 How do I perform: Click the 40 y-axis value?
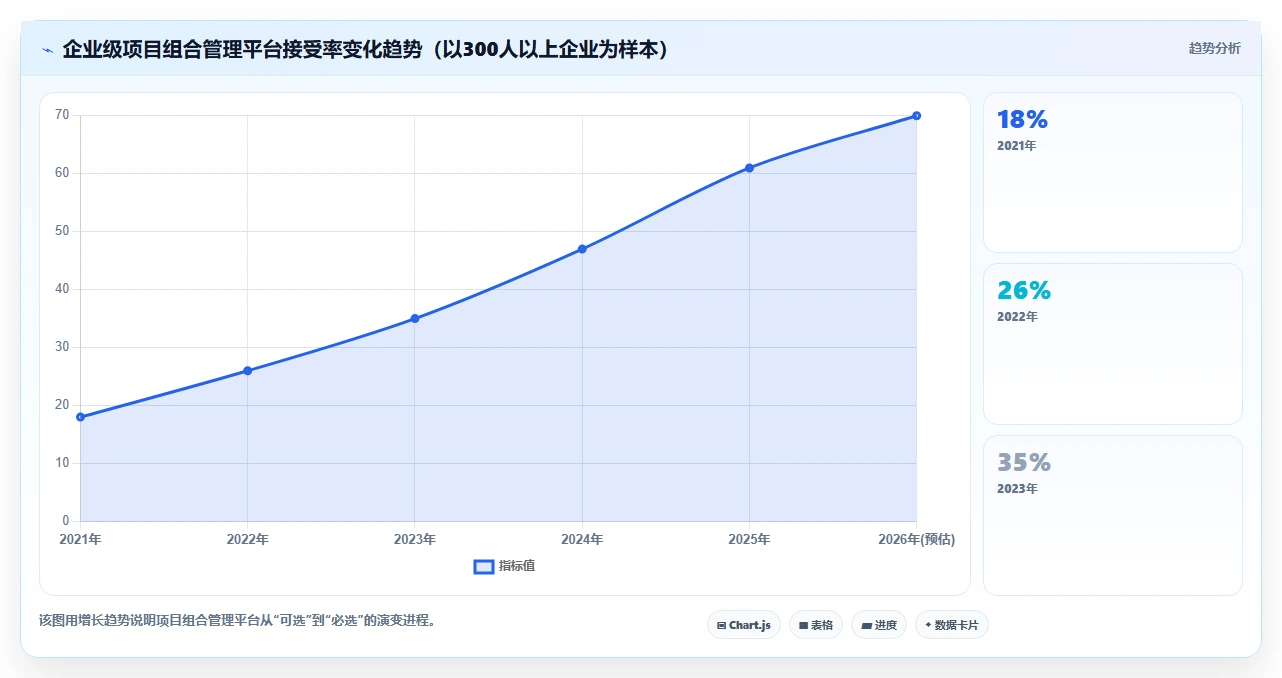tap(62, 289)
